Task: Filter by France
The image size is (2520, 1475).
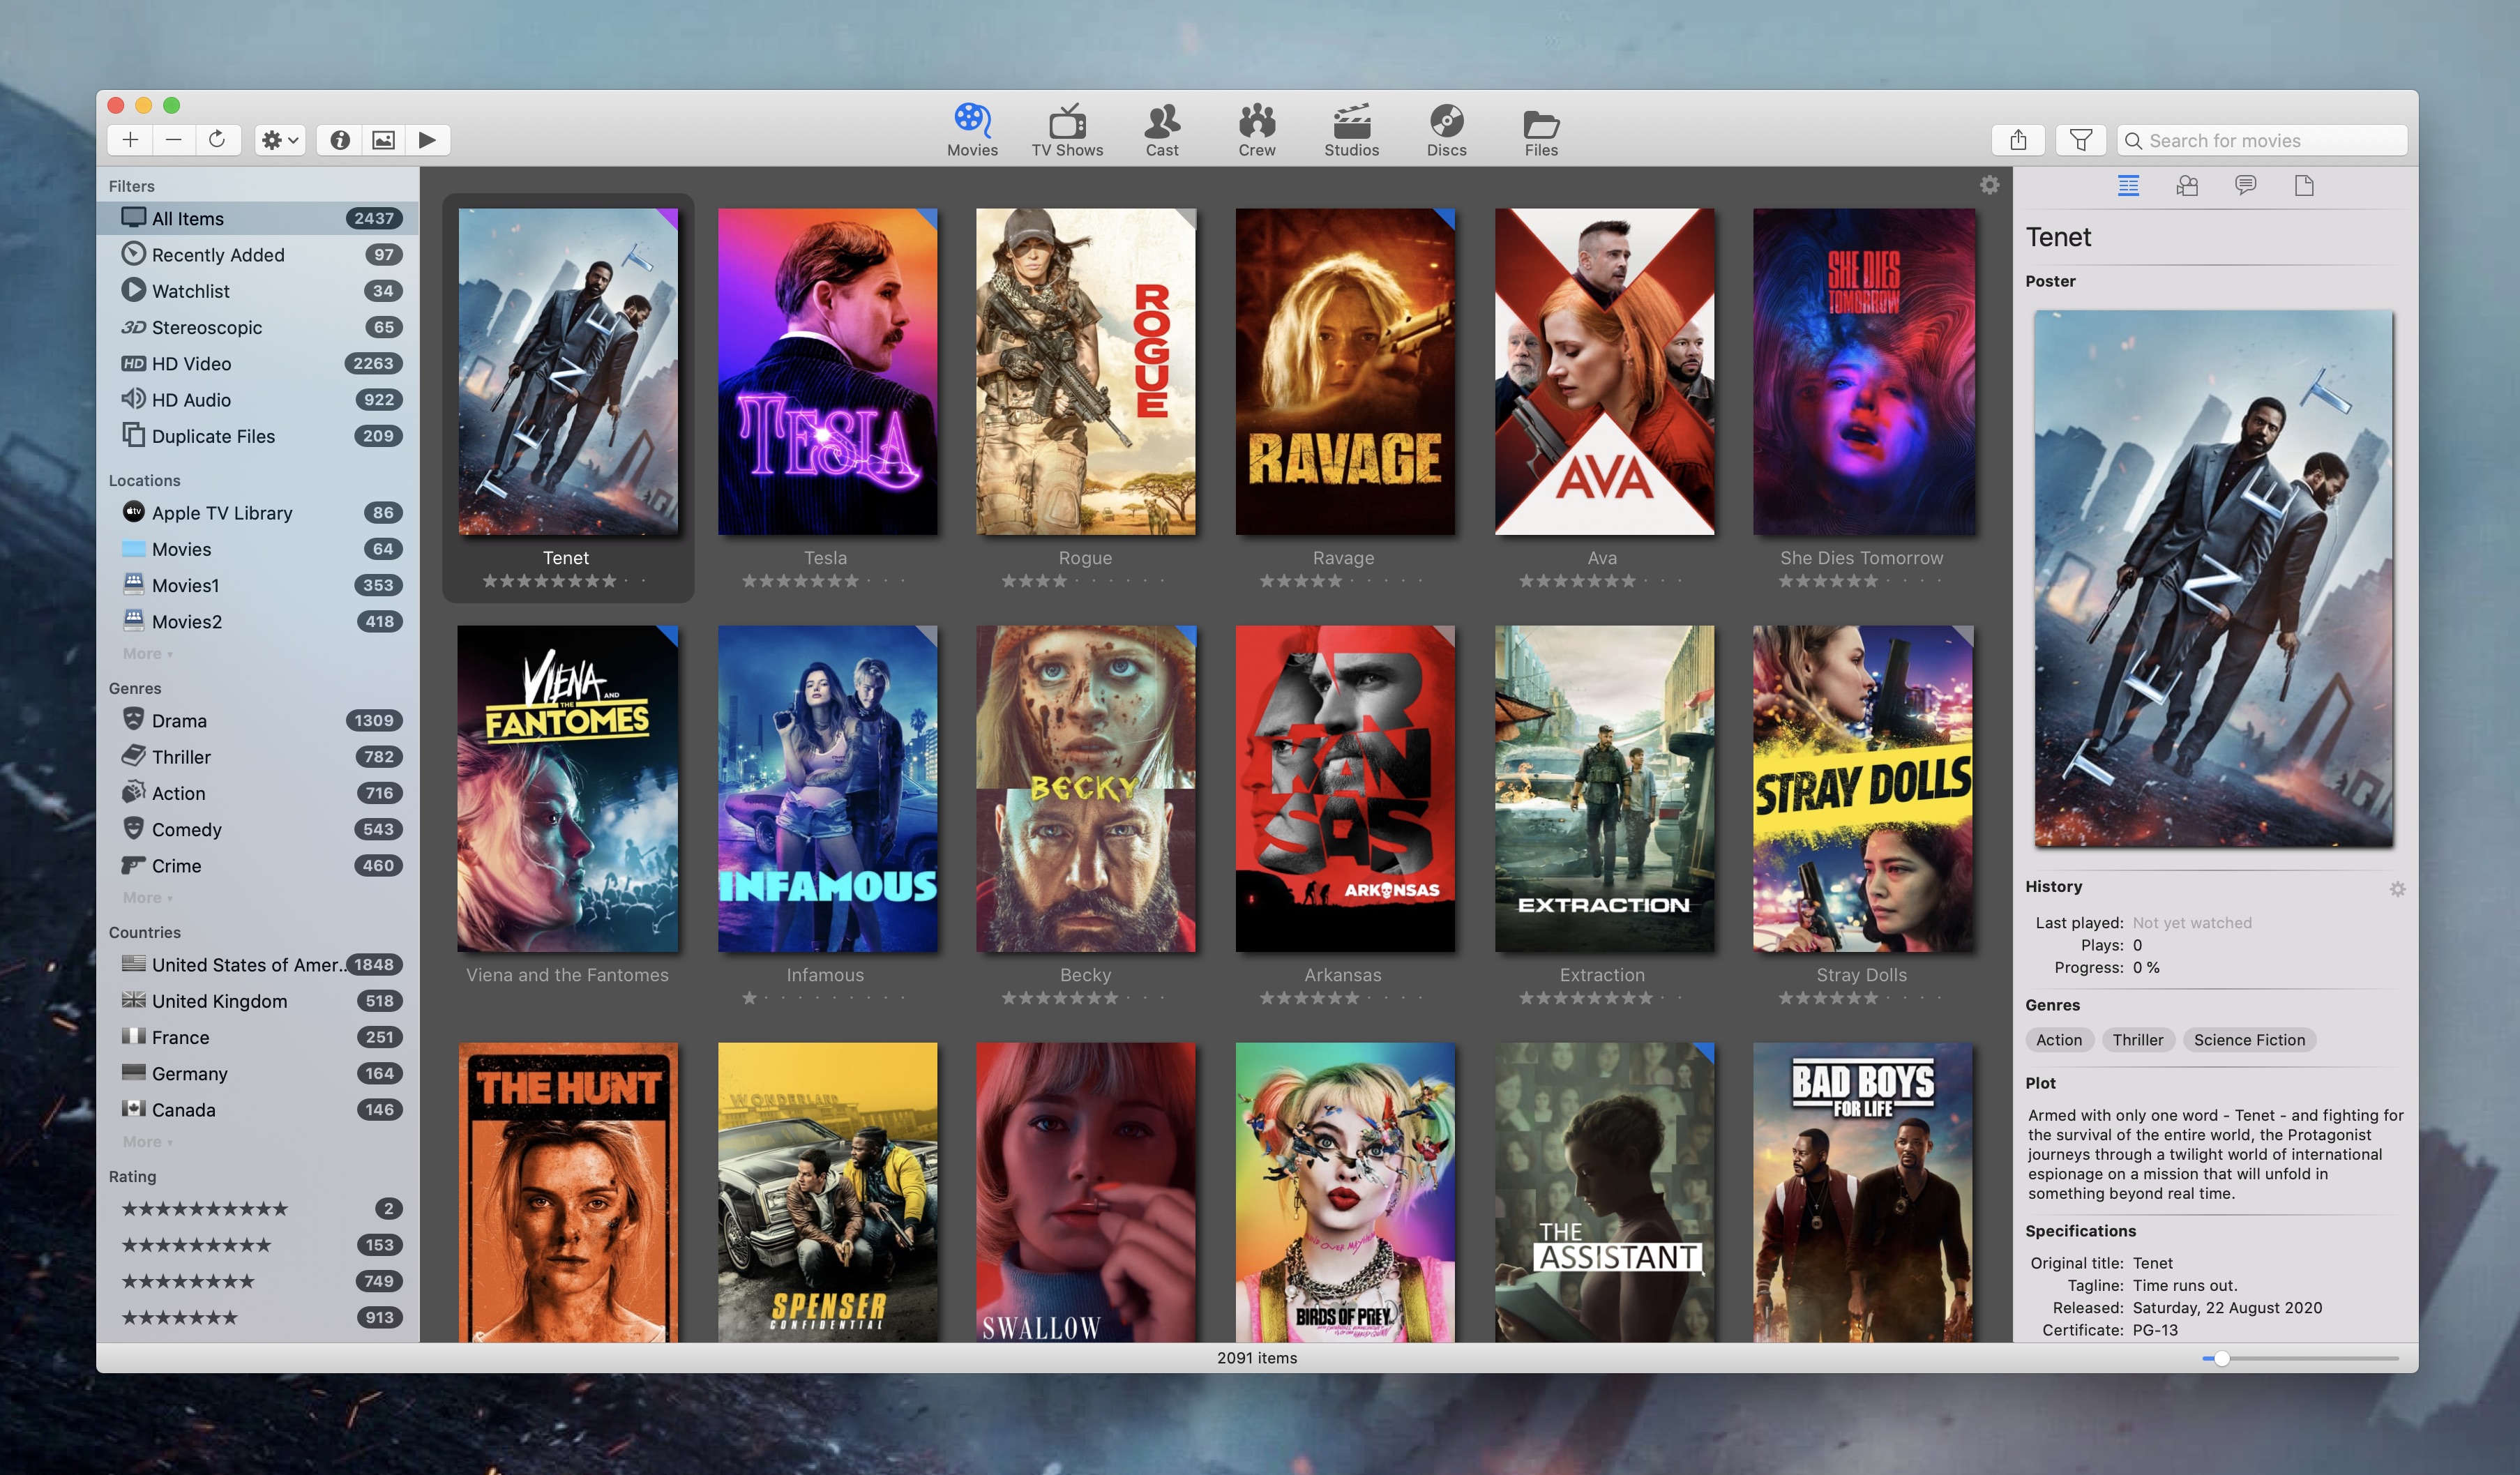Action: 257,1037
